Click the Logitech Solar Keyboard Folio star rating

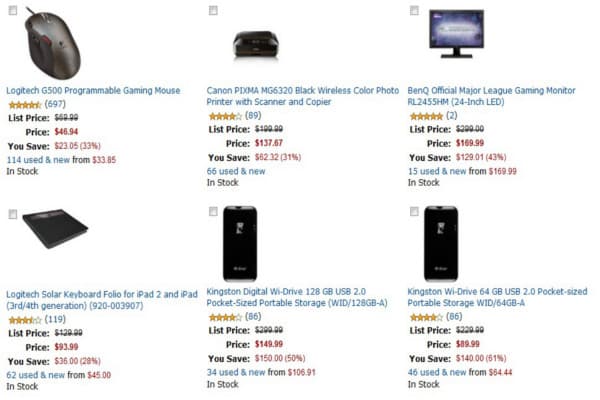click(x=24, y=320)
